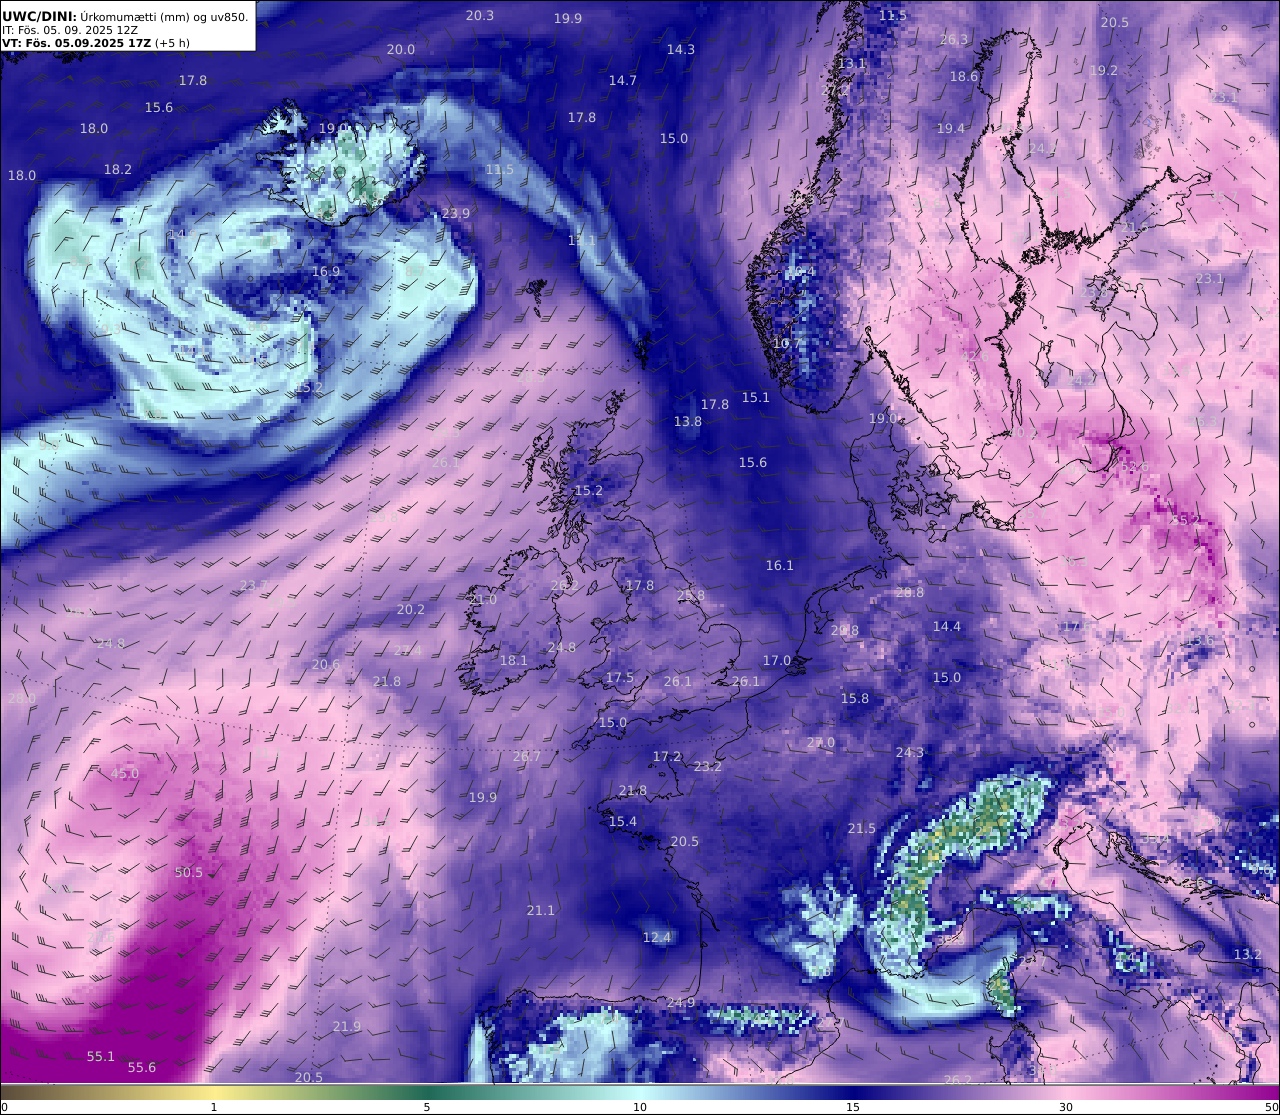Select the 13.2 value label
This screenshot has height=1115, width=1280.
[1248, 955]
